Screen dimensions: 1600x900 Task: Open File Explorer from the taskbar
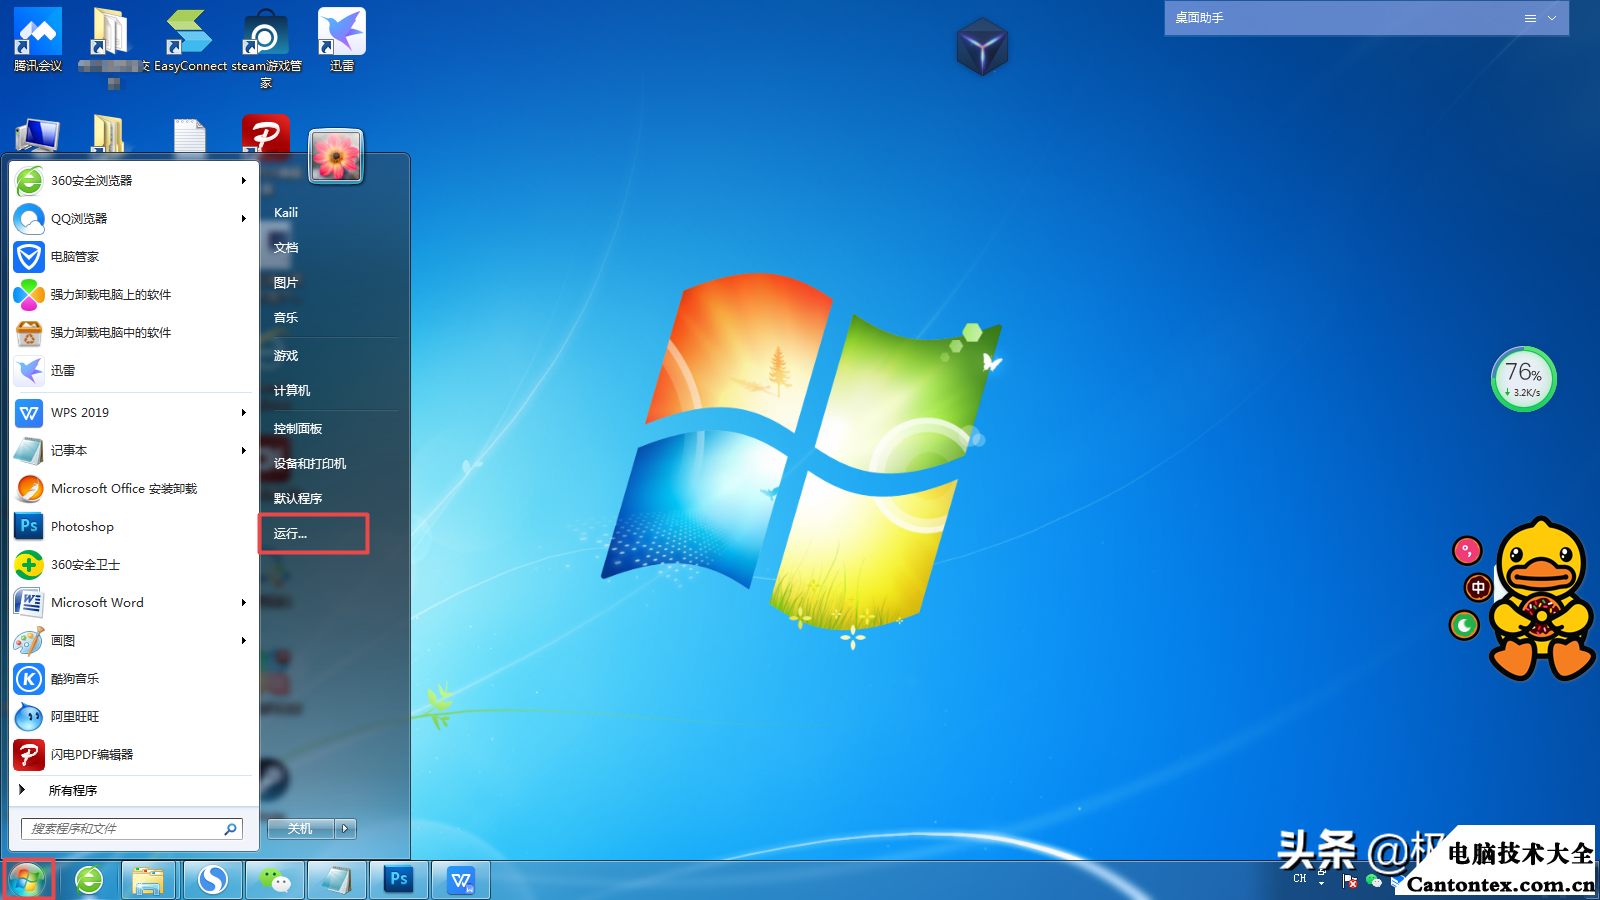148,880
